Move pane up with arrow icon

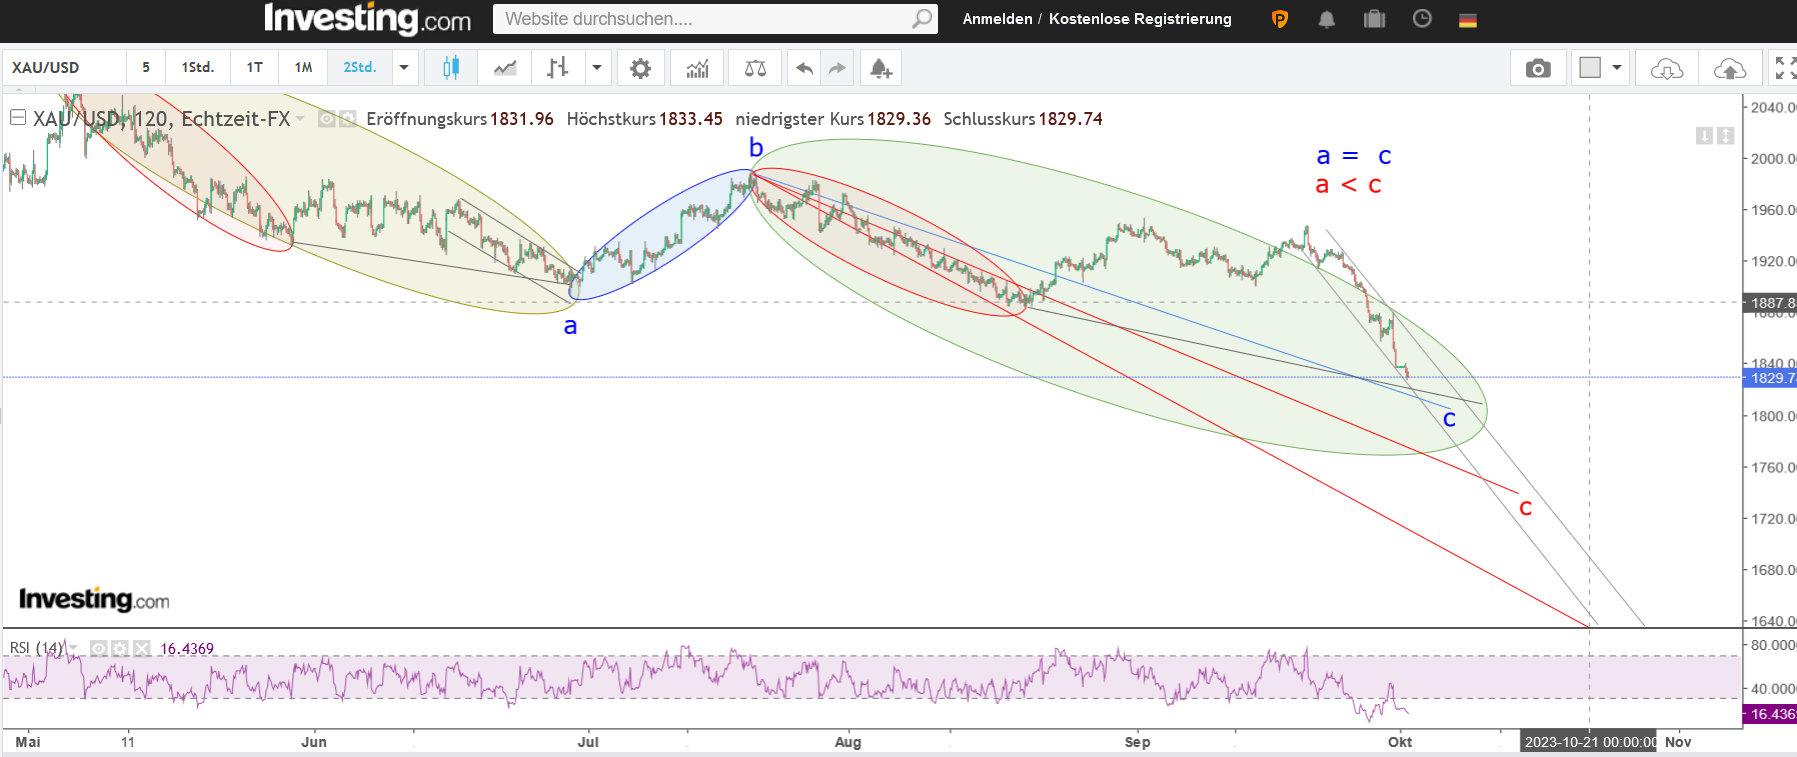pyautogui.click(x=1725, y=135)
